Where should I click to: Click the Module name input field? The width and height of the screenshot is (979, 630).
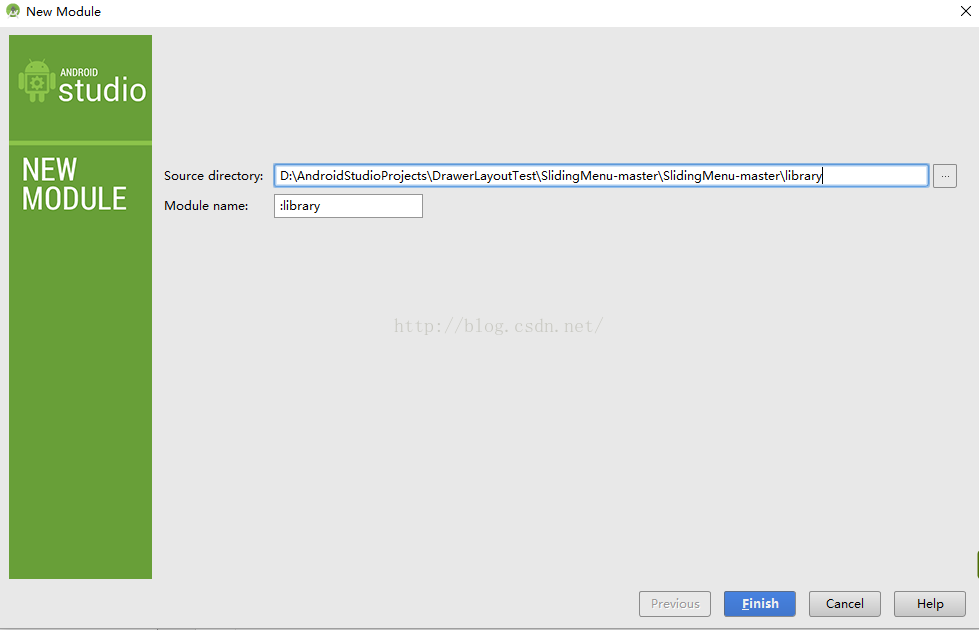click(x=348, y=206)
